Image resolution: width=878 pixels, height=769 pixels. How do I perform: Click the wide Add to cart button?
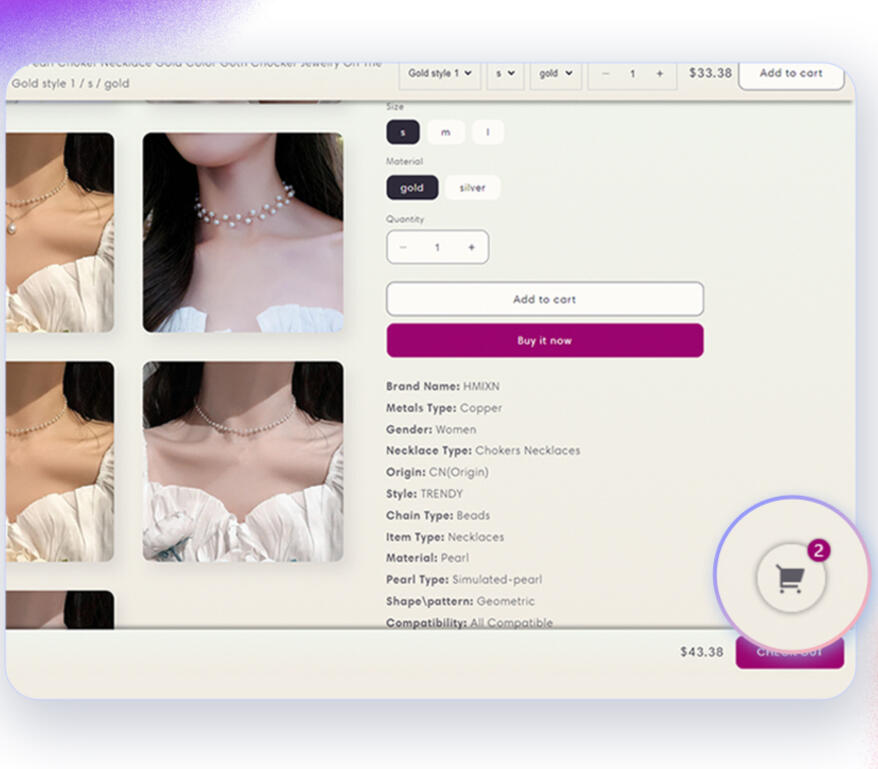[544, 299]
